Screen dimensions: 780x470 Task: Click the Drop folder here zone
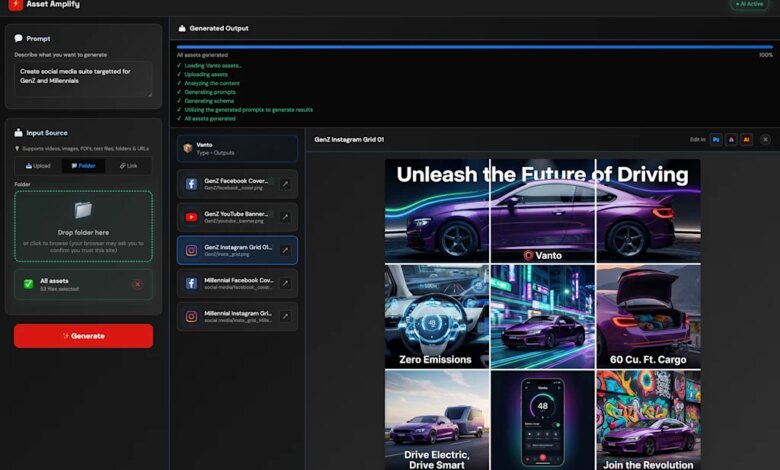point(84,226)
